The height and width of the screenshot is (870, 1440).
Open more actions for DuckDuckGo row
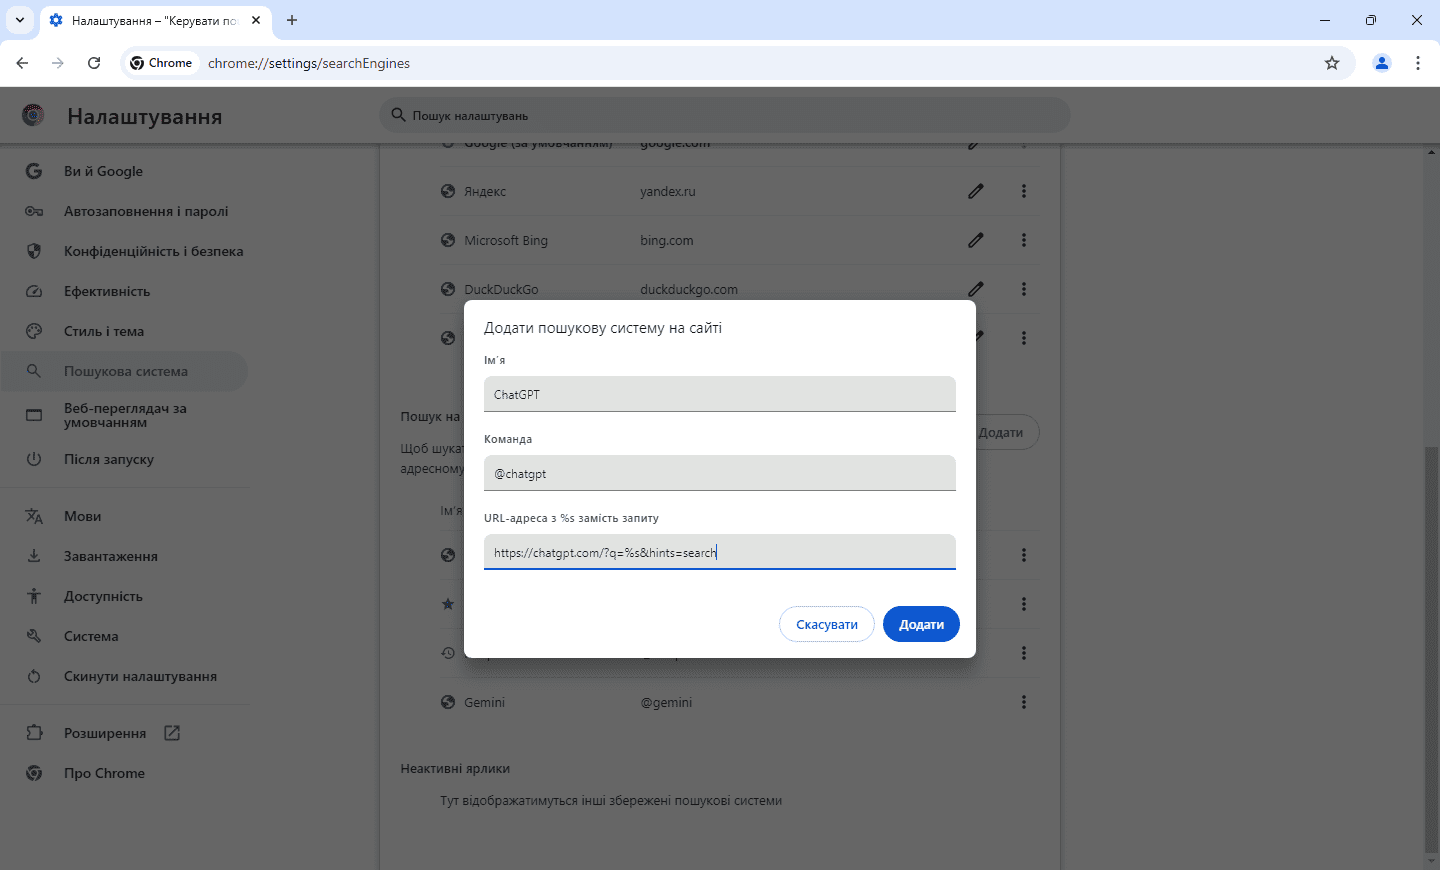point(1024,289)
